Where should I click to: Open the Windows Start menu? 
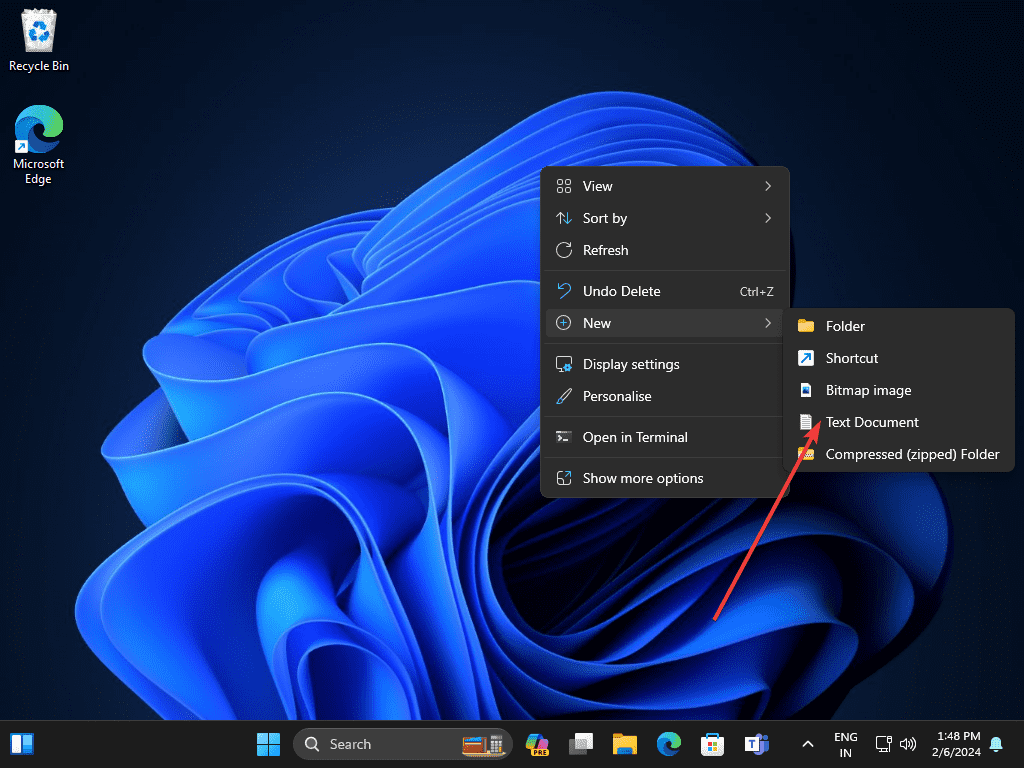(268, 744)
